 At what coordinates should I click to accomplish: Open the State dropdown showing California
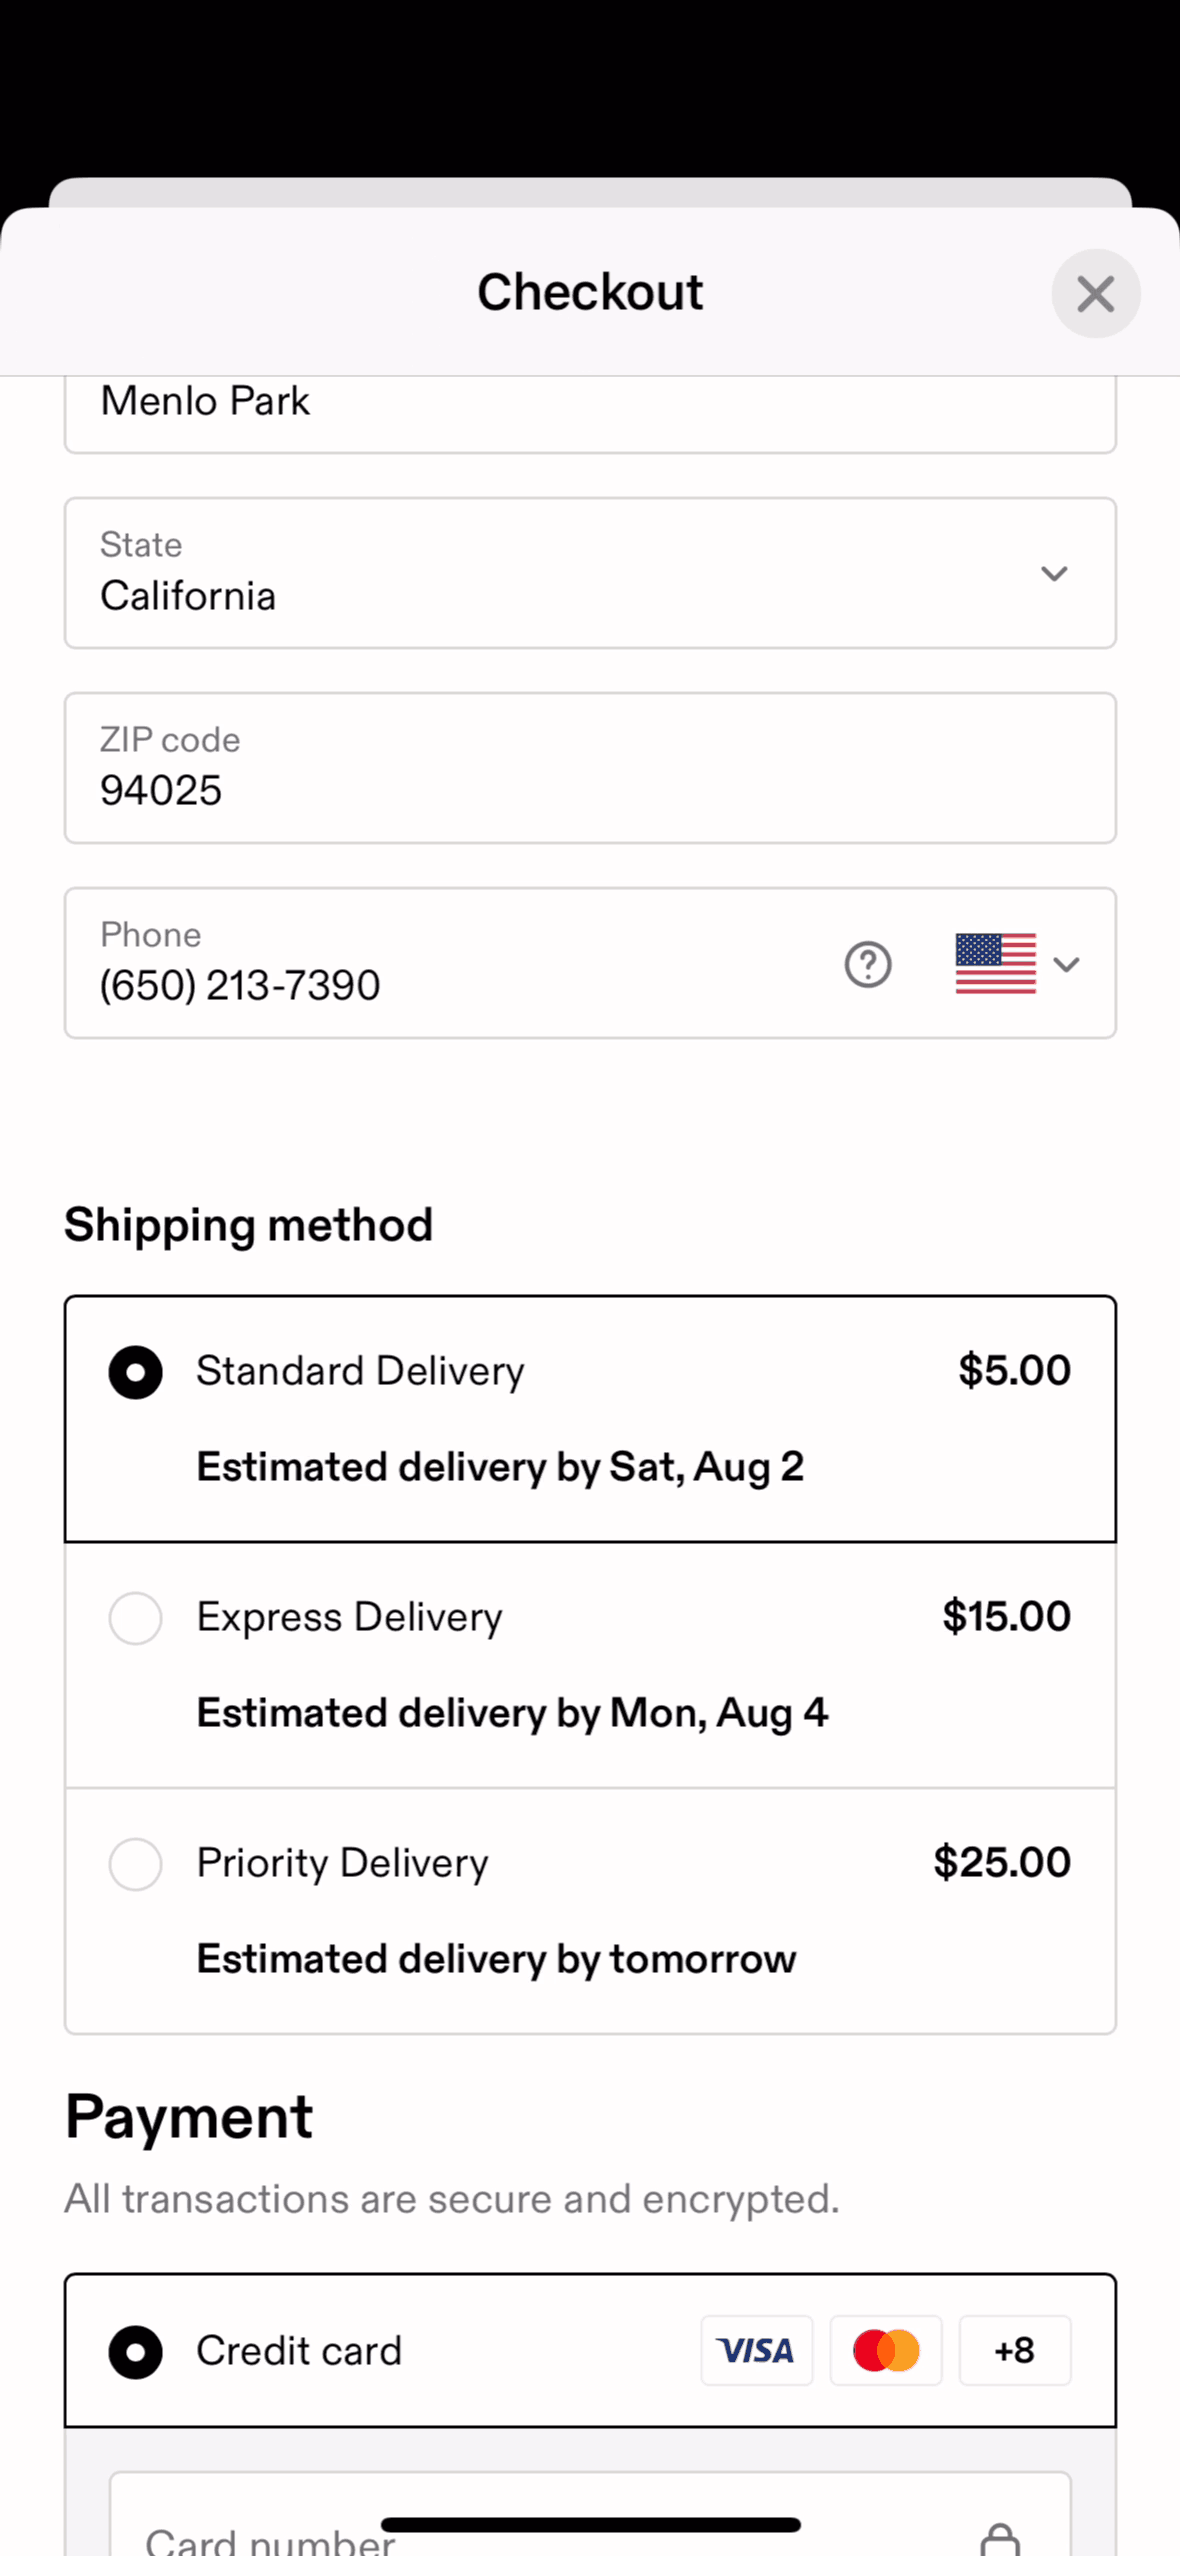coord(590,573)
